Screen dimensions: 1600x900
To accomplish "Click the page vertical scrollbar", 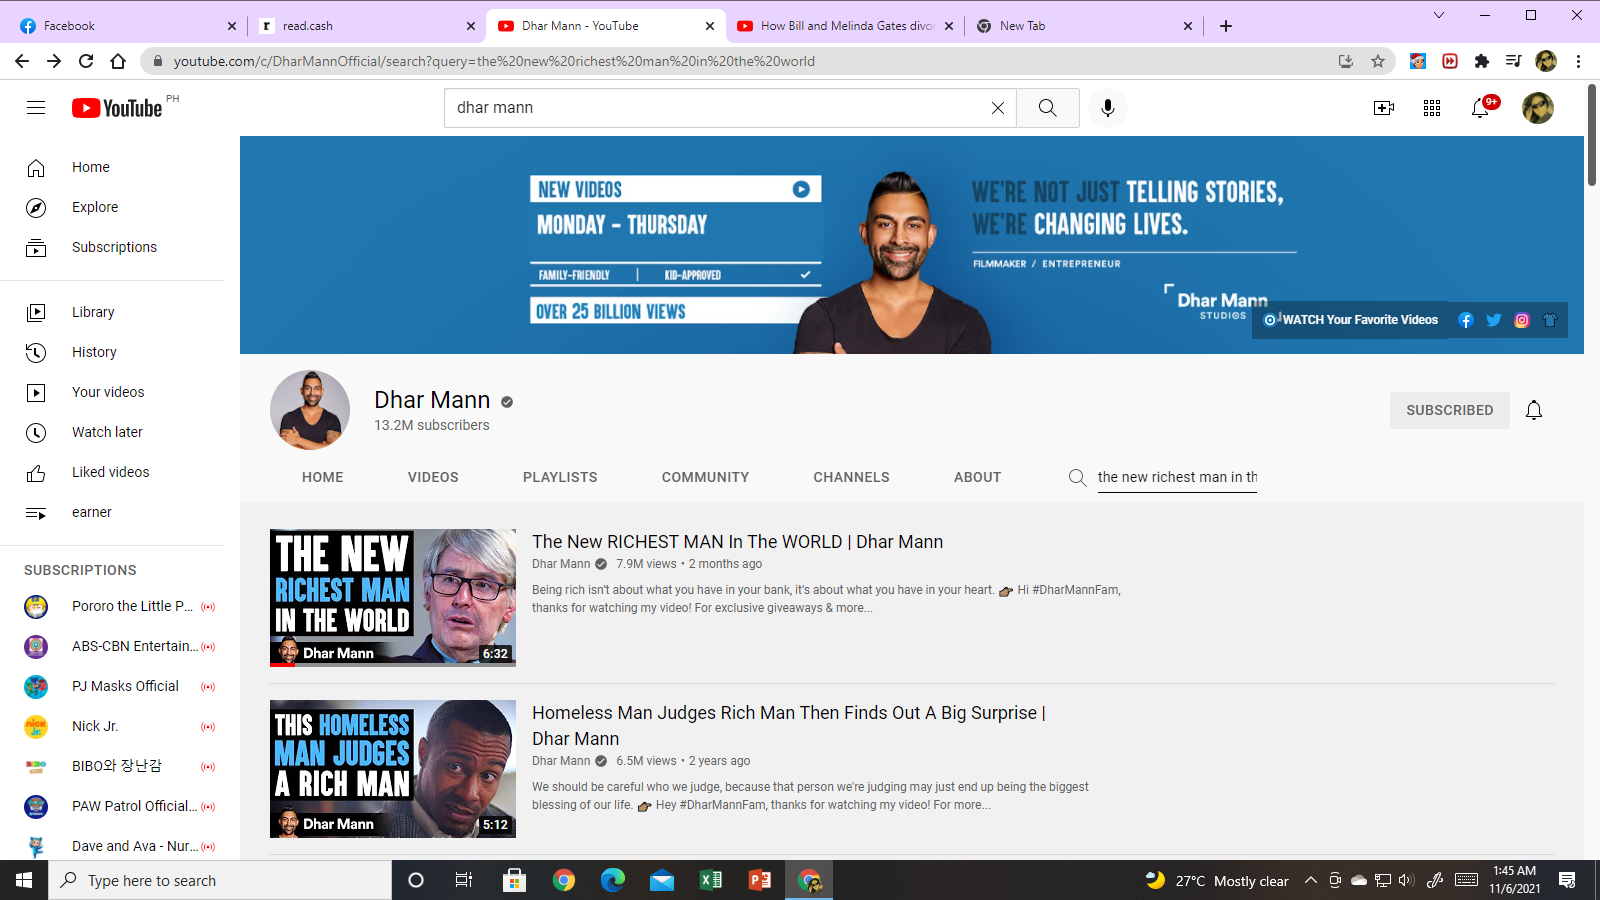I will coord(1592,135).
